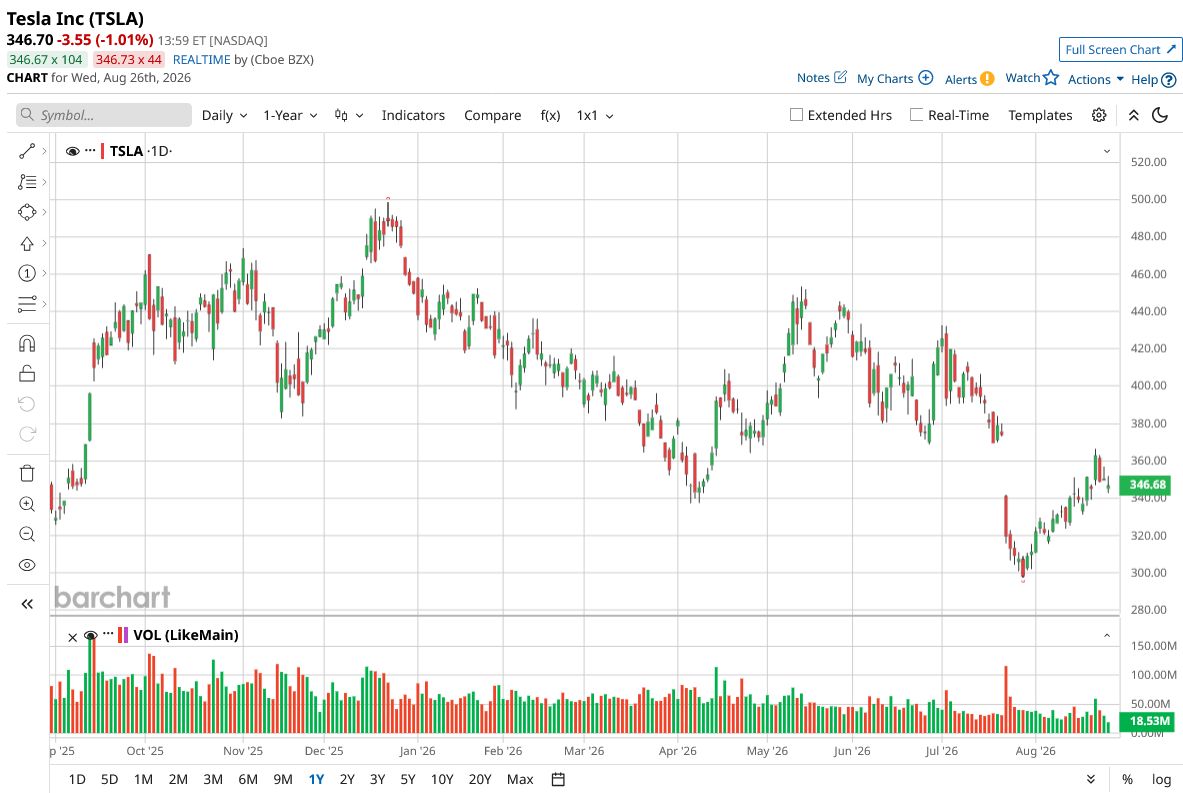Viewport: 1183px width, 793px height.
Task: Lock all drawings with padlock icon
Action: (27, 373)
